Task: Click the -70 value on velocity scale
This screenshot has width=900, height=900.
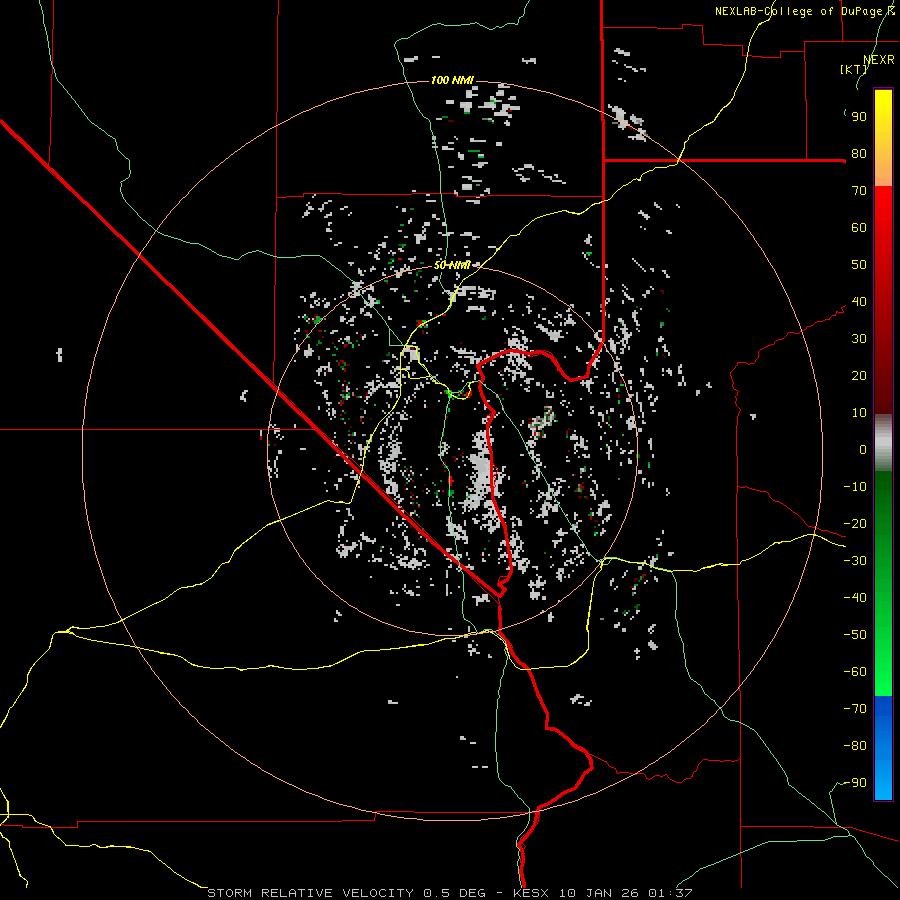Action: point(855,709)
